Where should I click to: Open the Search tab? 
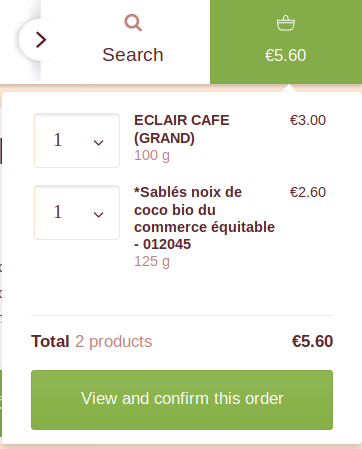point(133,41)
